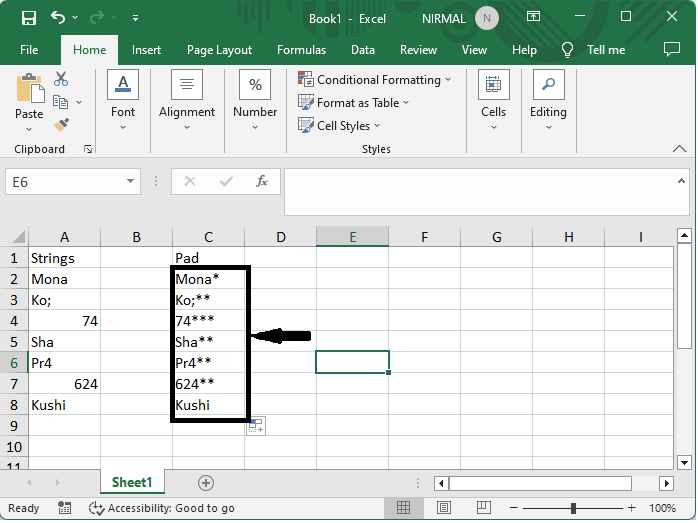Switch to Normal view
698x523 pixels.
pos(404,508)
